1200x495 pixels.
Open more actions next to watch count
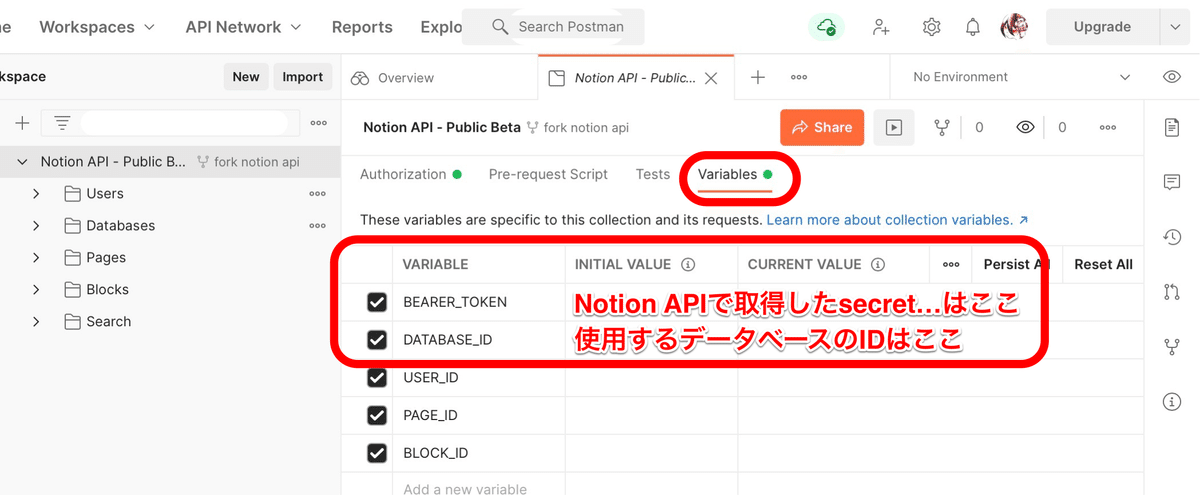[1107, 127]
